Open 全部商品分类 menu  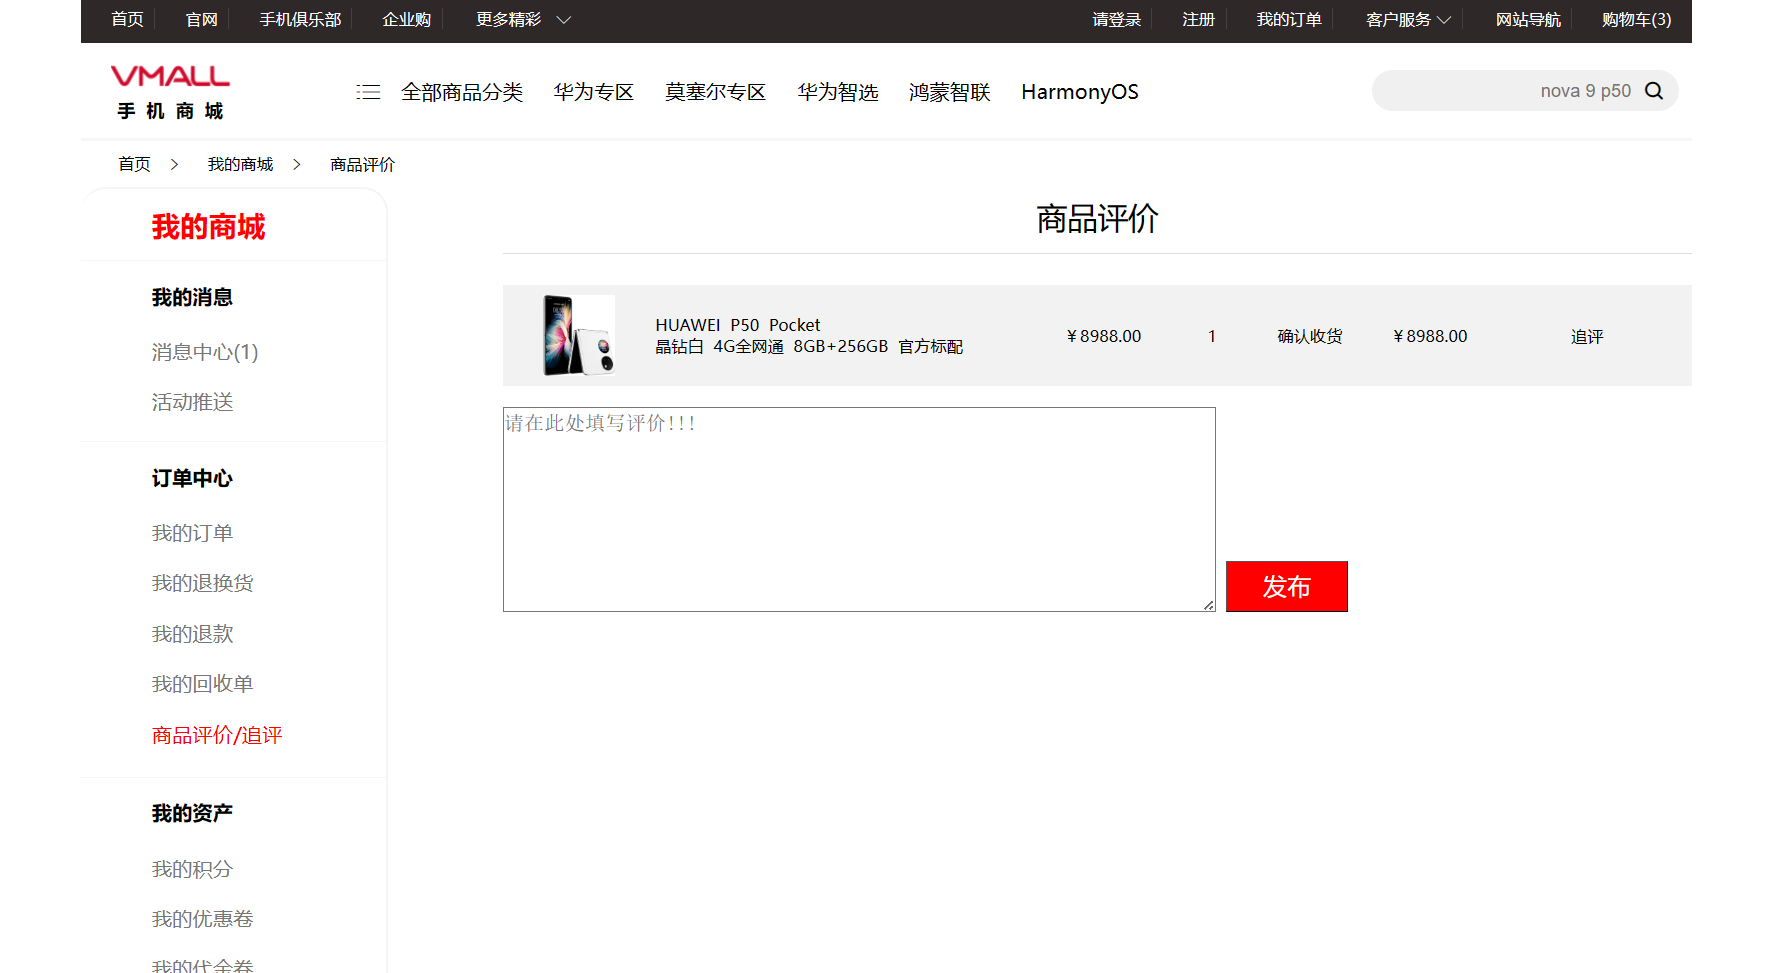coord(462,92)
